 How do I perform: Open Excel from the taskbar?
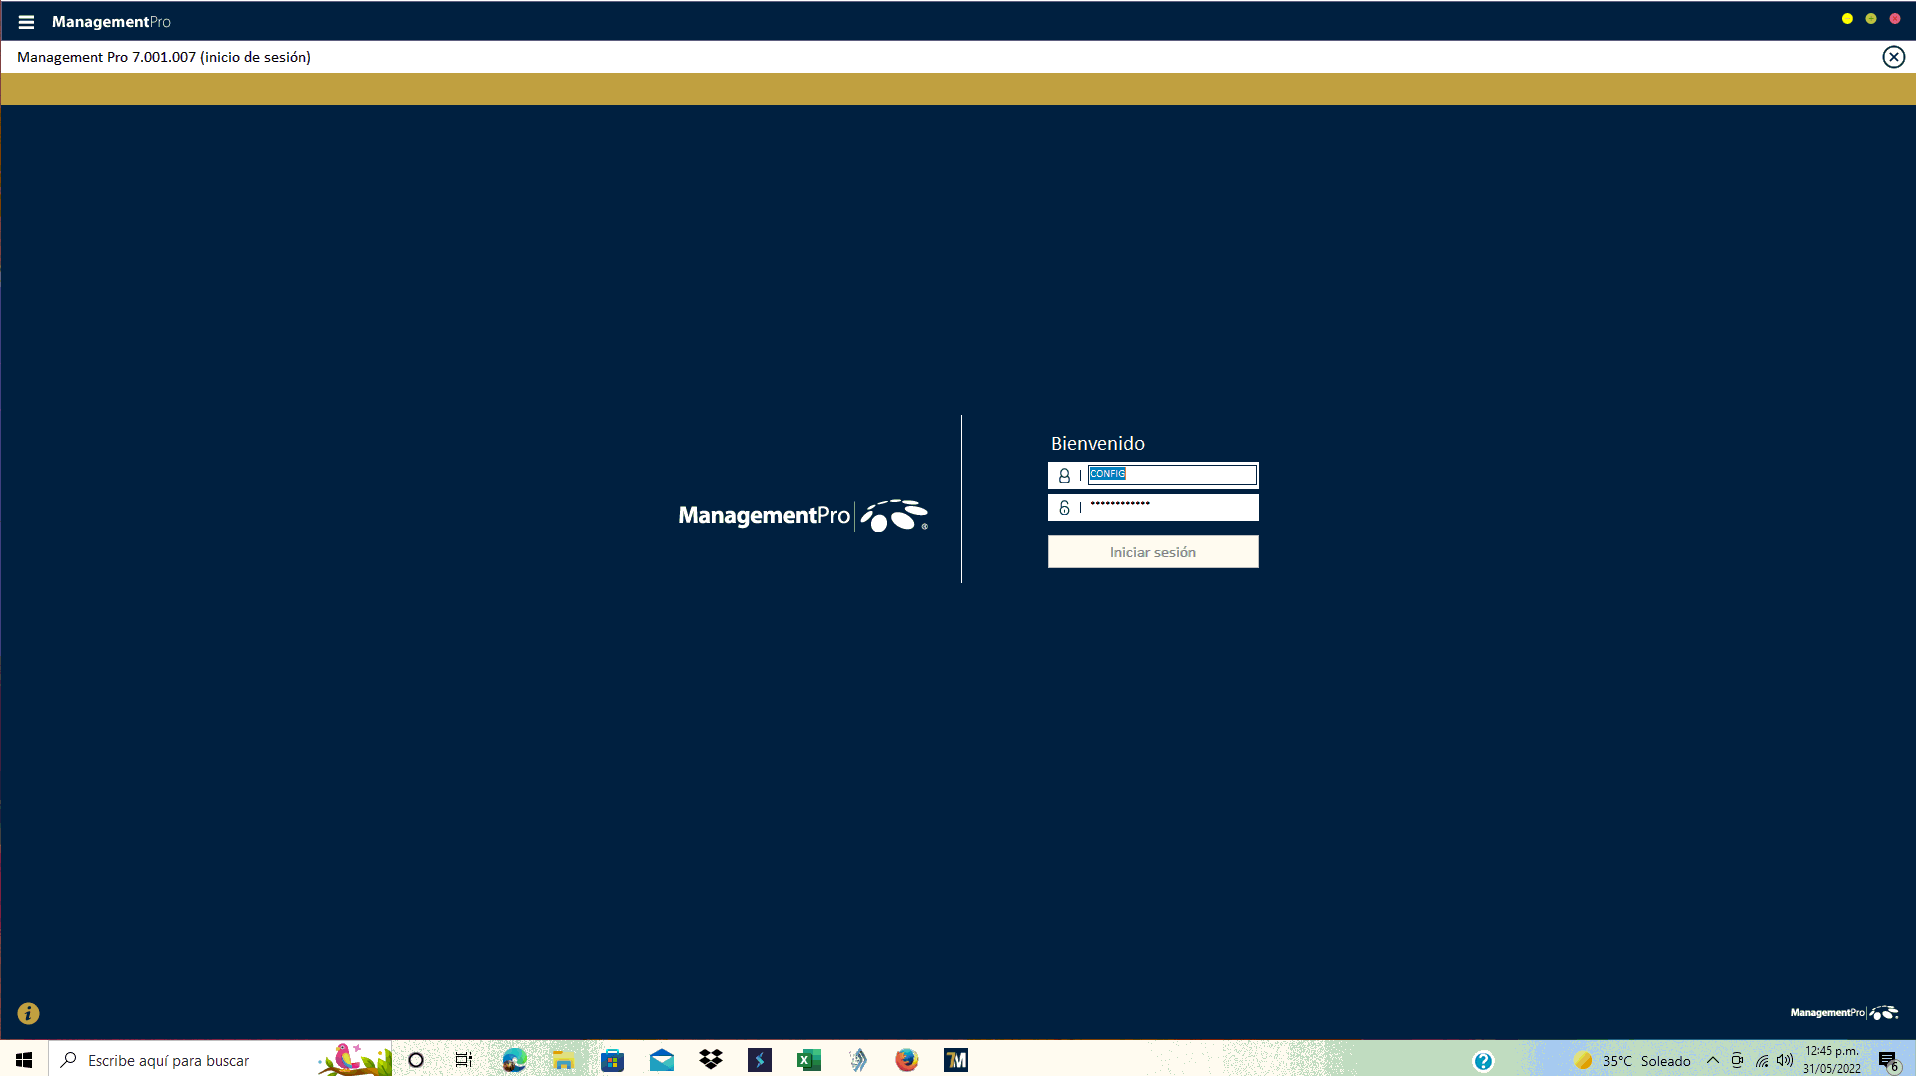point(808,1060)
